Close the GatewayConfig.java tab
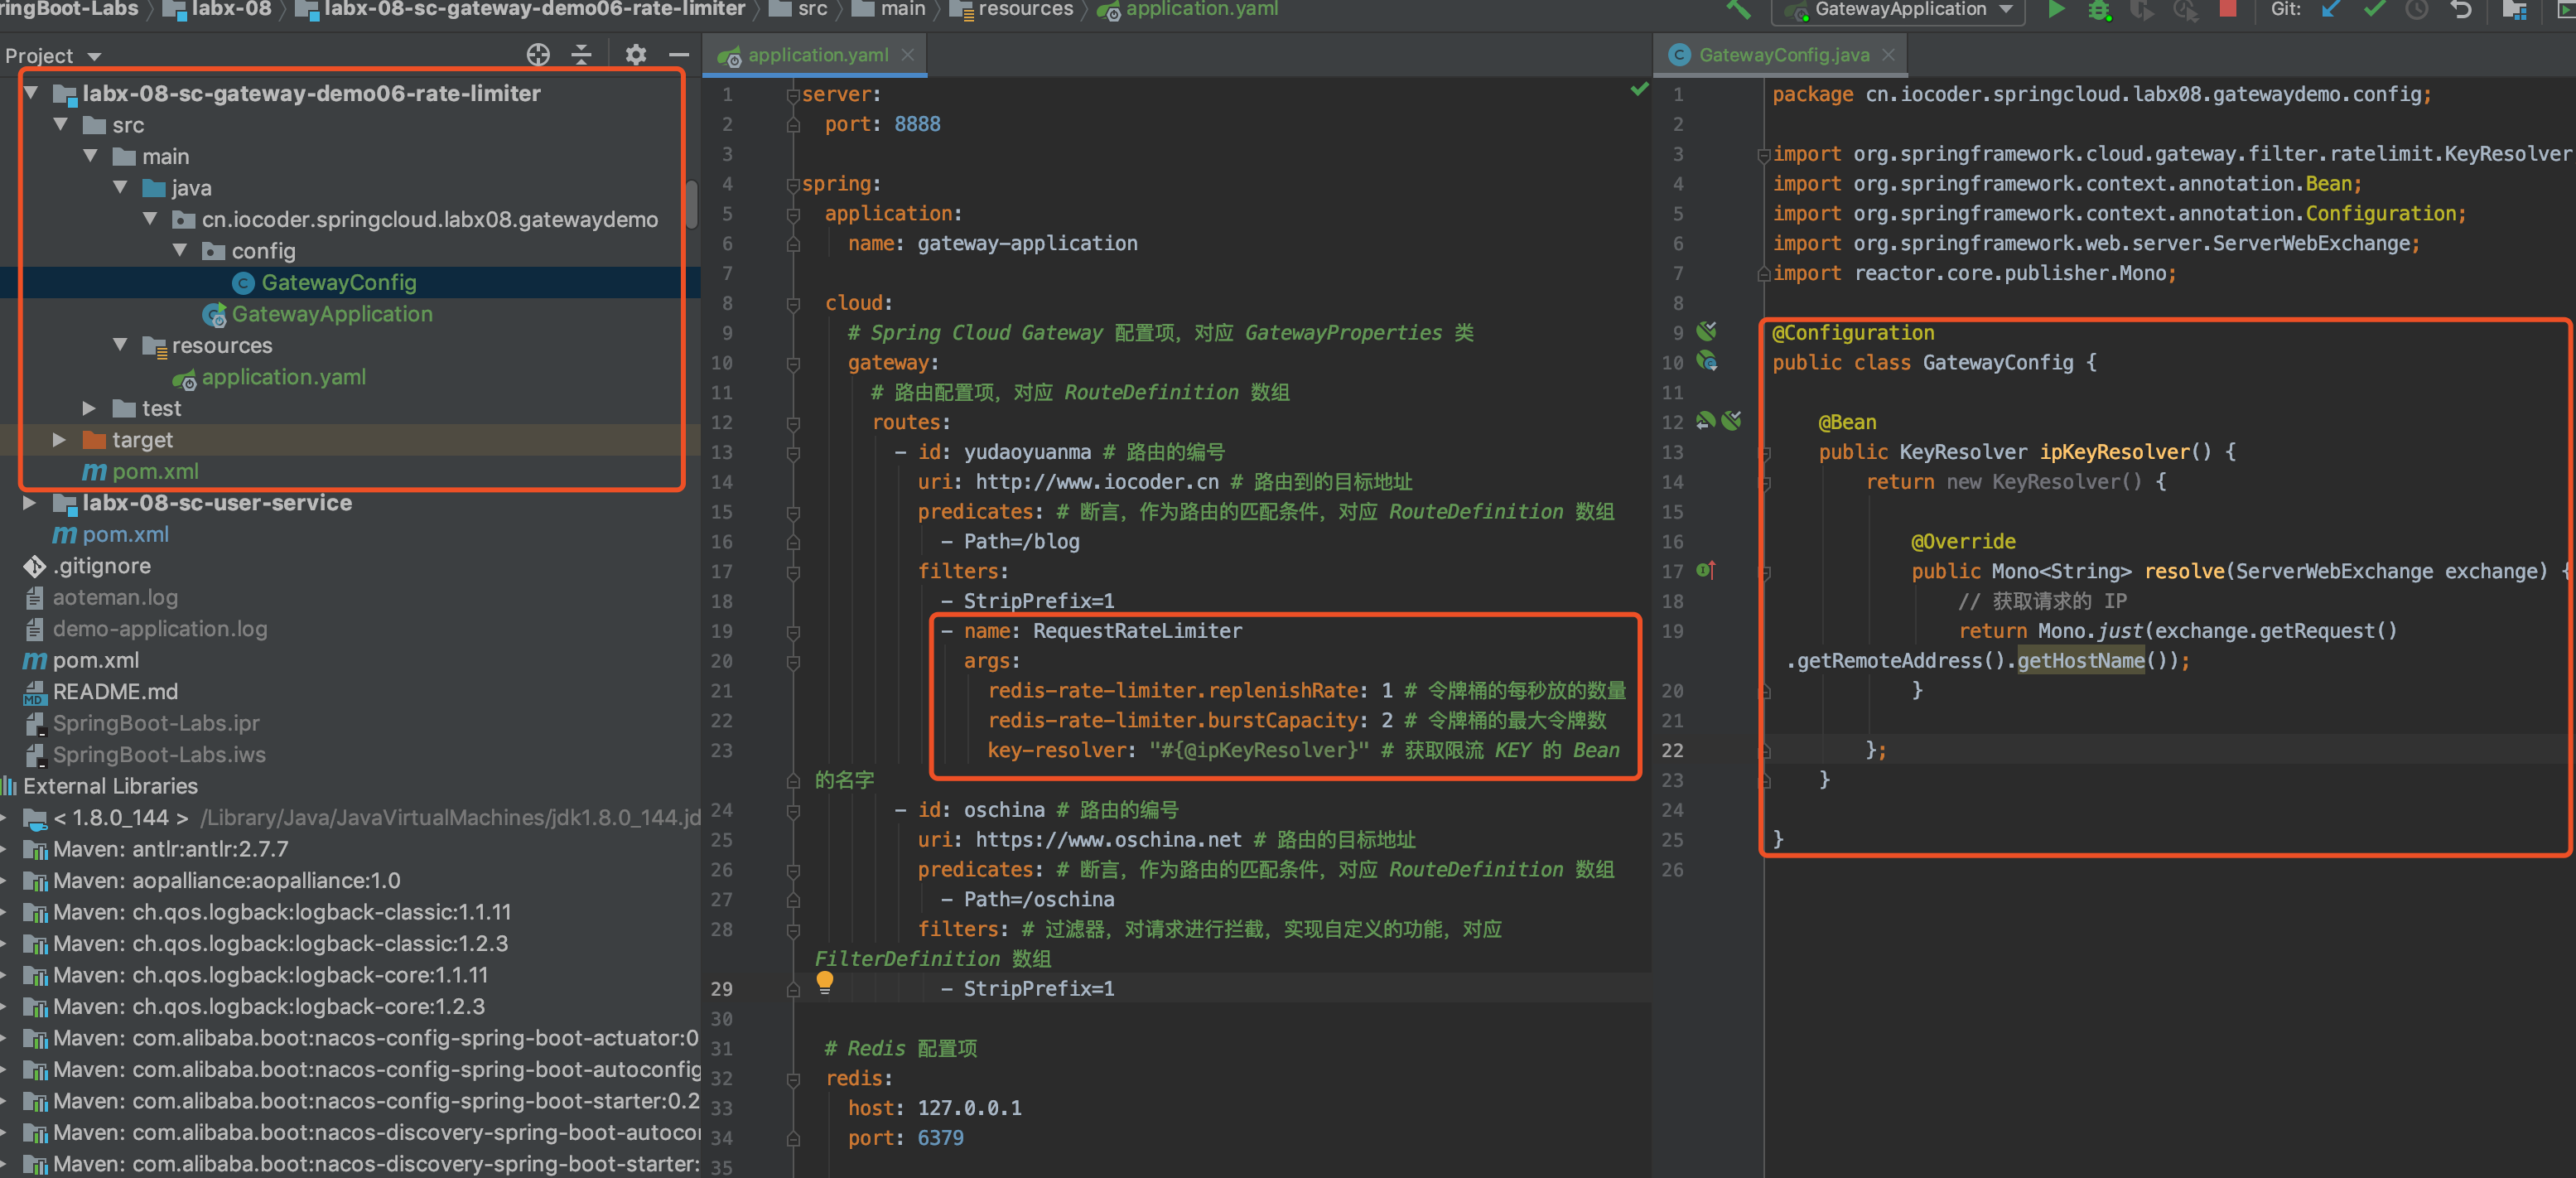 tap(1888, 55)
